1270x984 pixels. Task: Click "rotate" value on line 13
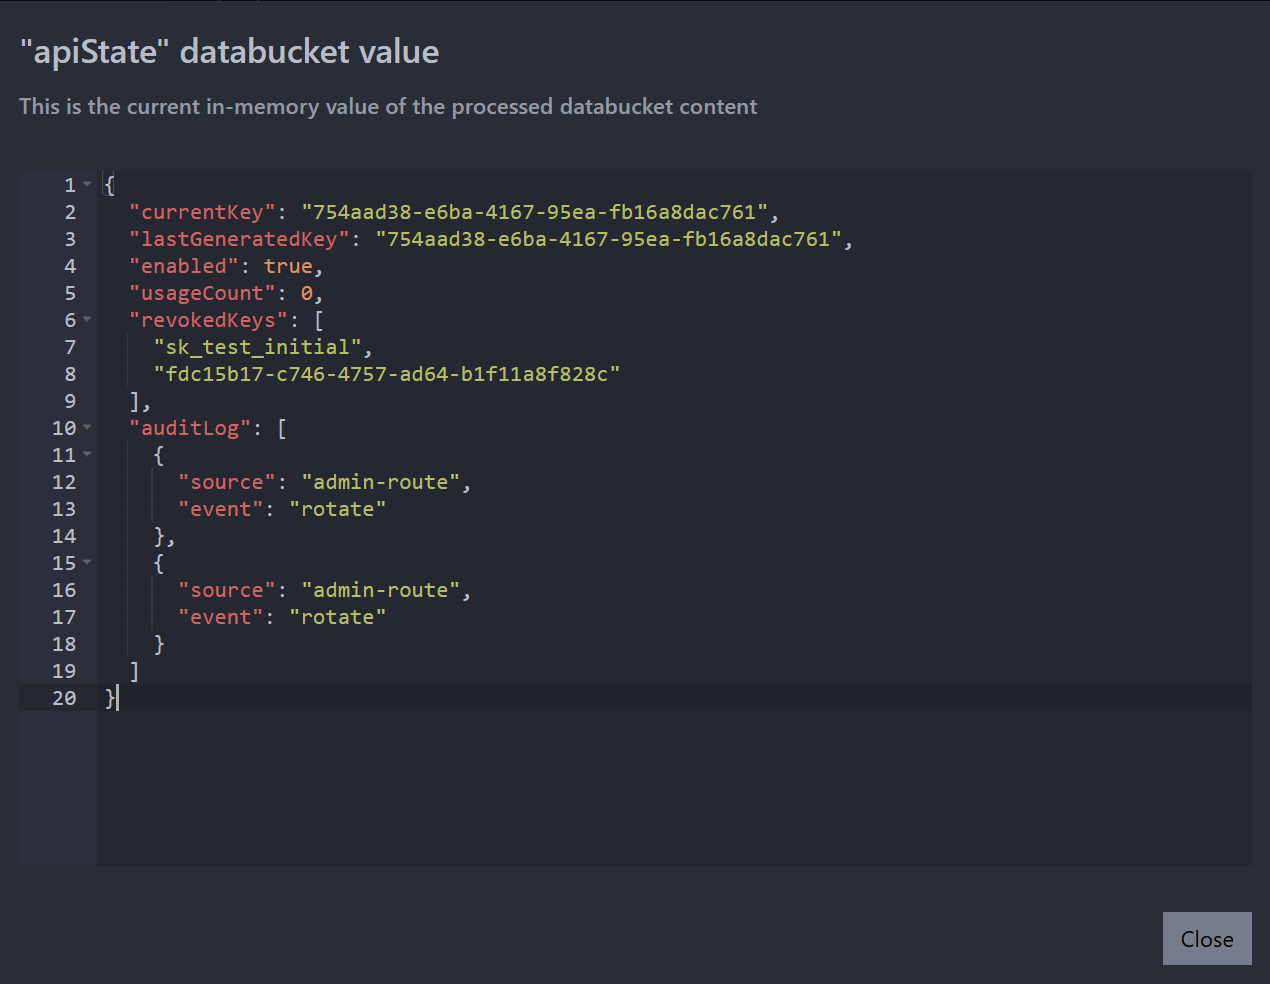[x=338, y=509]
